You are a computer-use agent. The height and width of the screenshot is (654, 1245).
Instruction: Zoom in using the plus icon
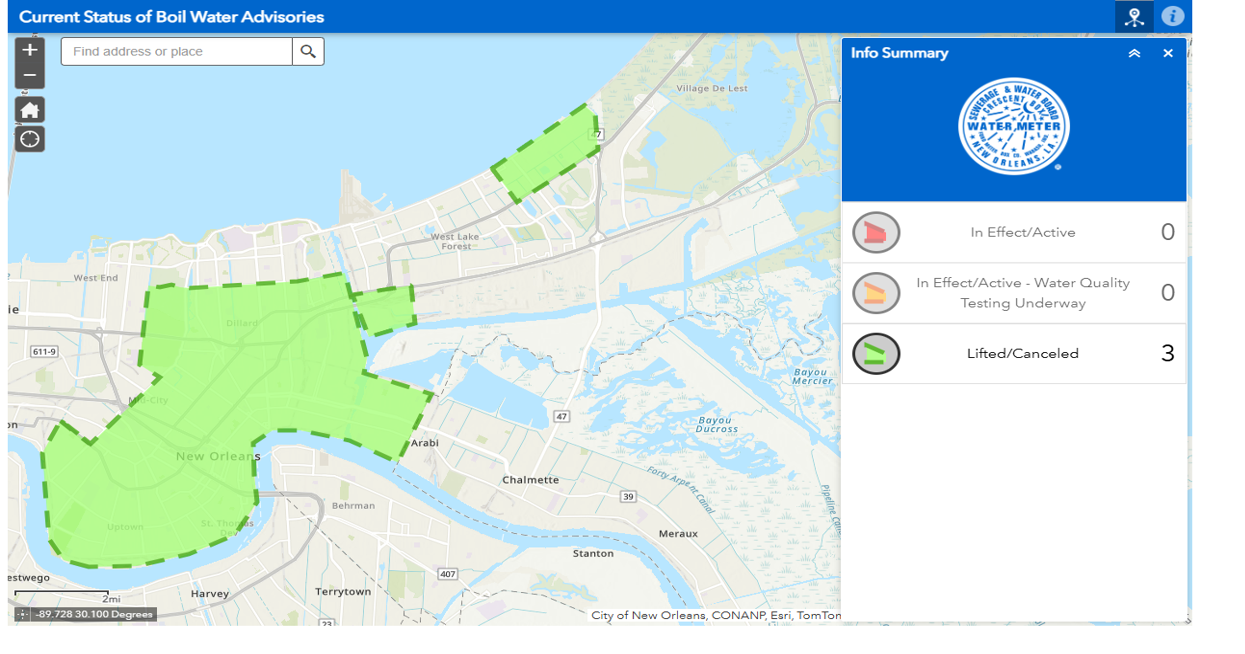(x=30, y=48)
